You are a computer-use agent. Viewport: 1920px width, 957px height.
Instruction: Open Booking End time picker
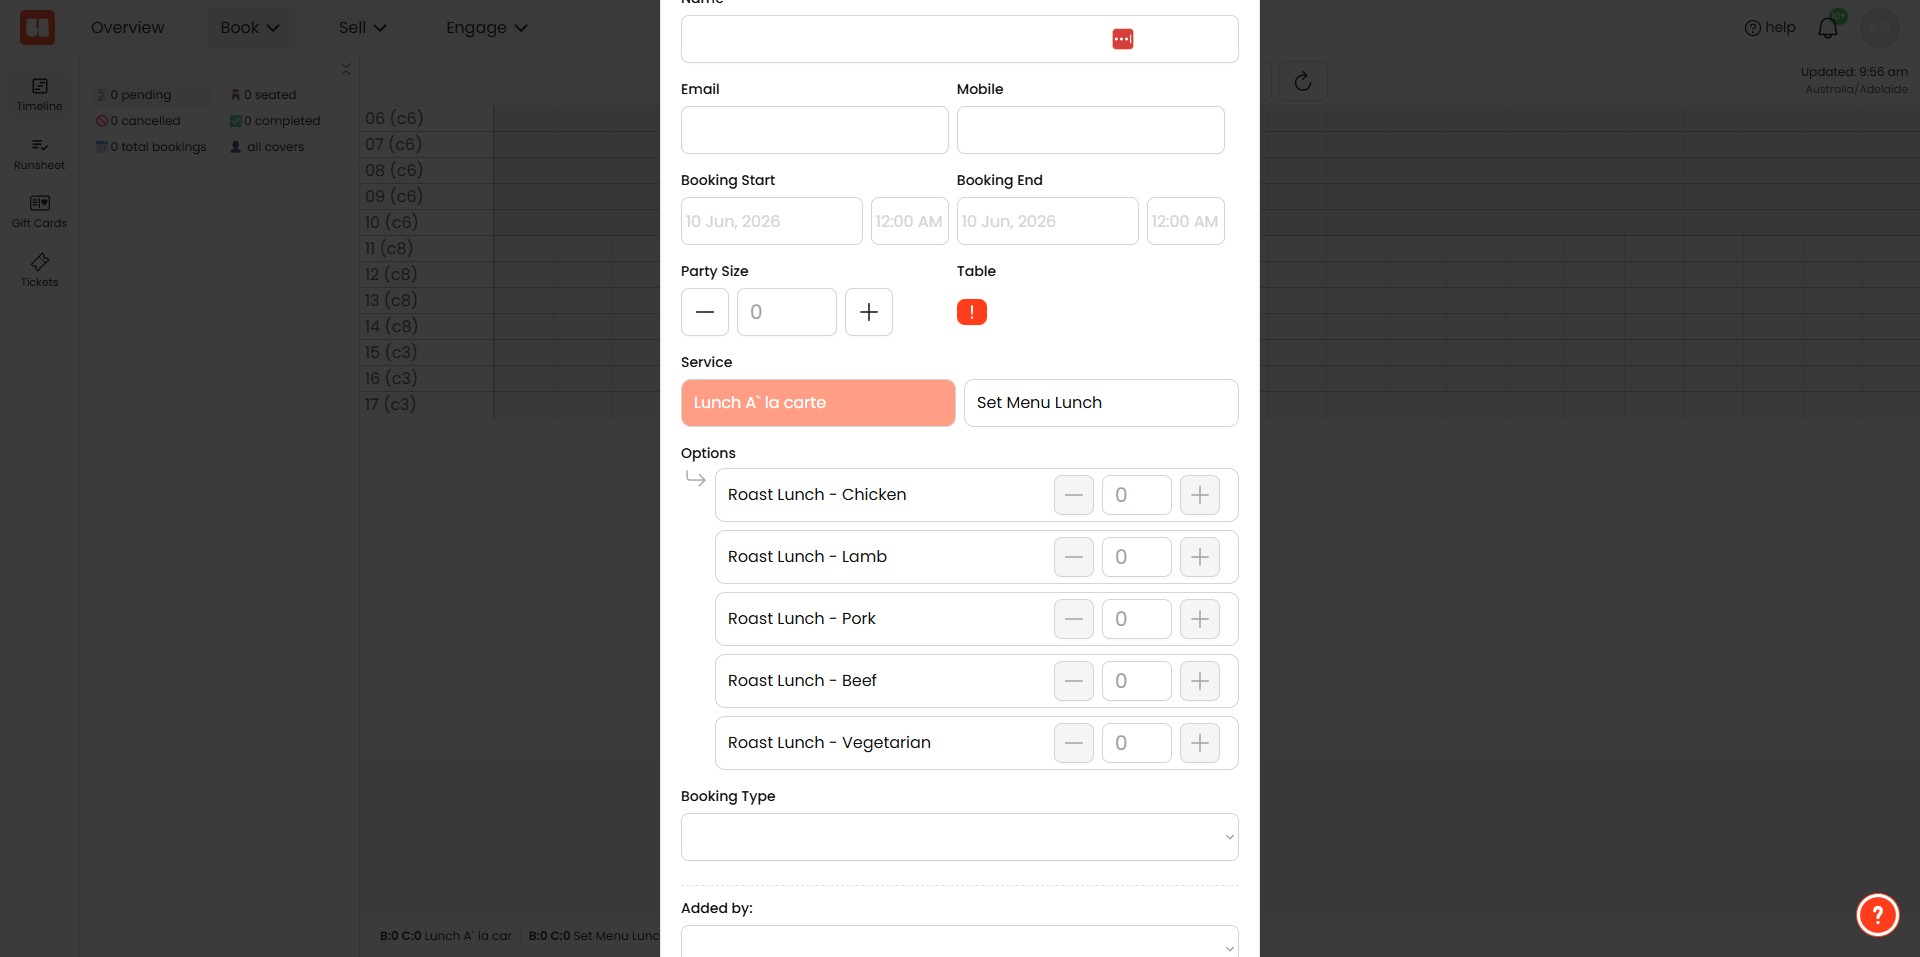pos(1186,221)
